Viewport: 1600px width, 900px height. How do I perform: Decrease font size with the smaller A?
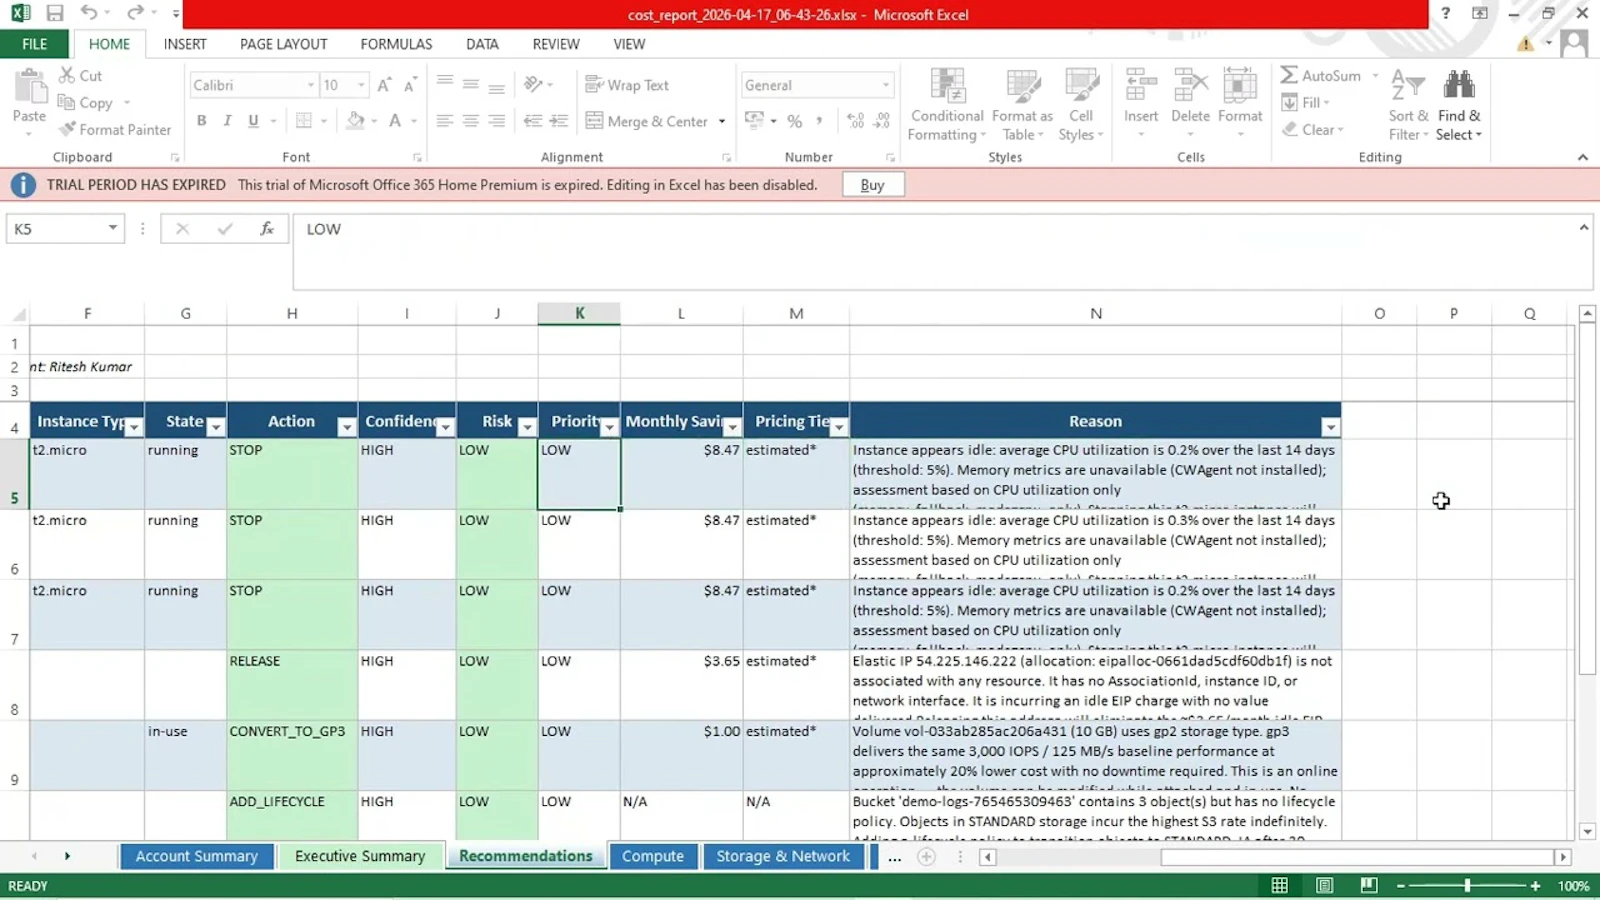(409, 85)
